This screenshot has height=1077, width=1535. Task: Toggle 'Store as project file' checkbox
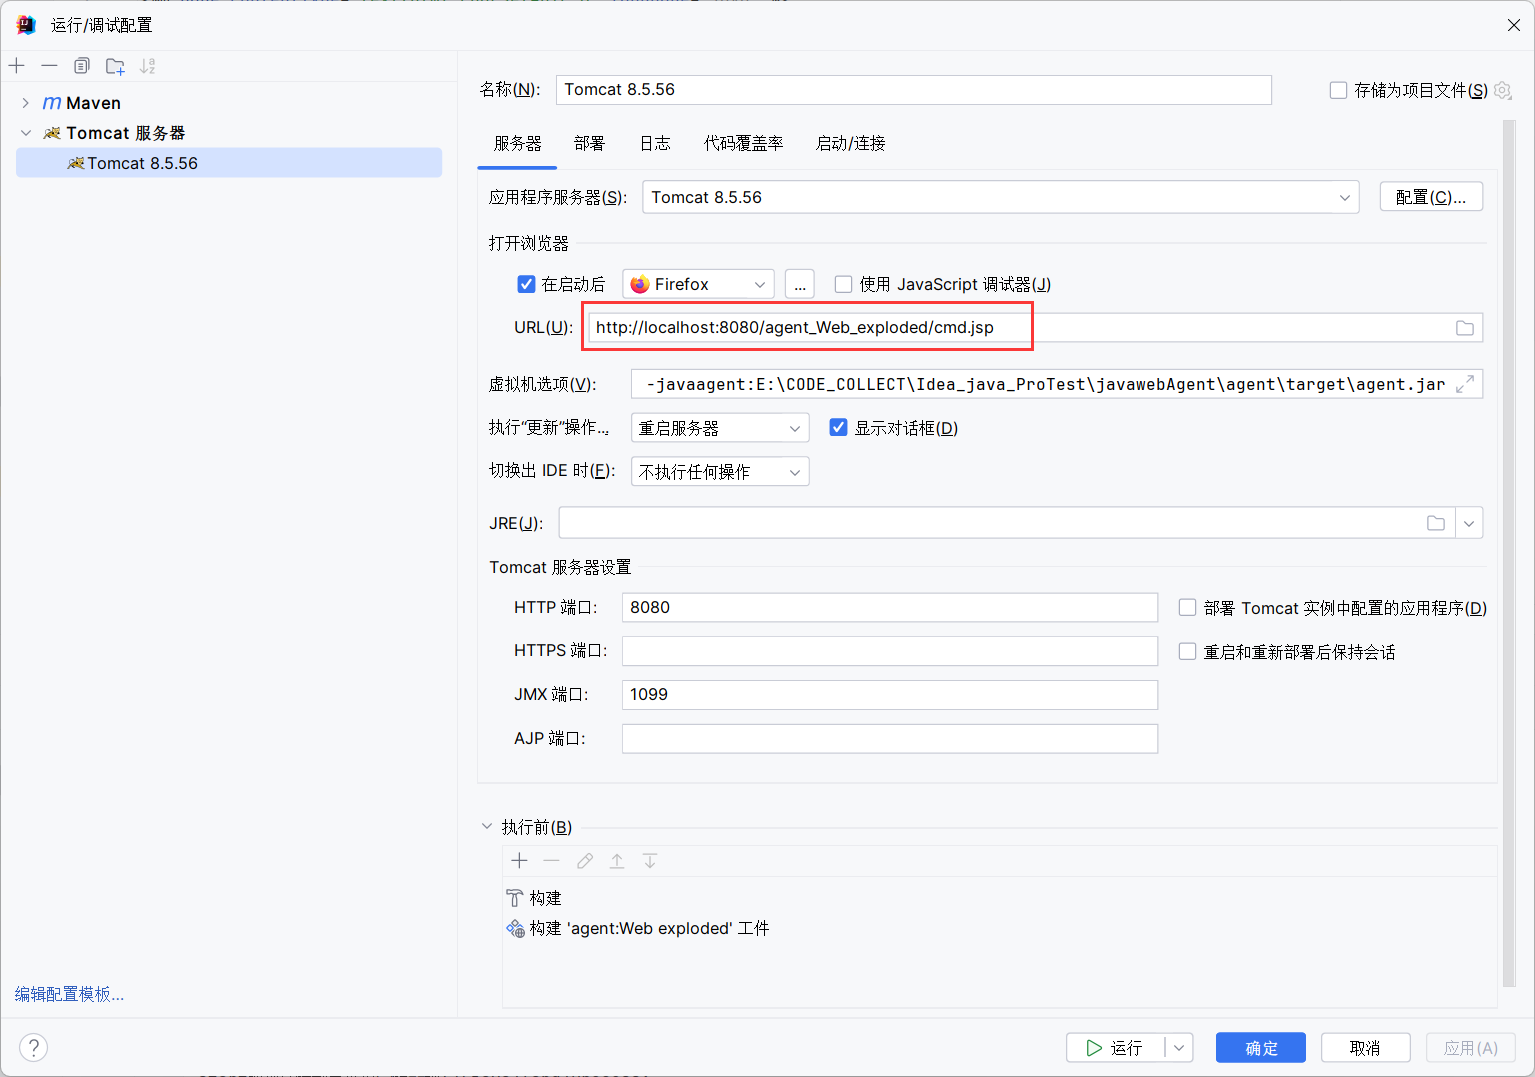click(x=1338, y=90)
